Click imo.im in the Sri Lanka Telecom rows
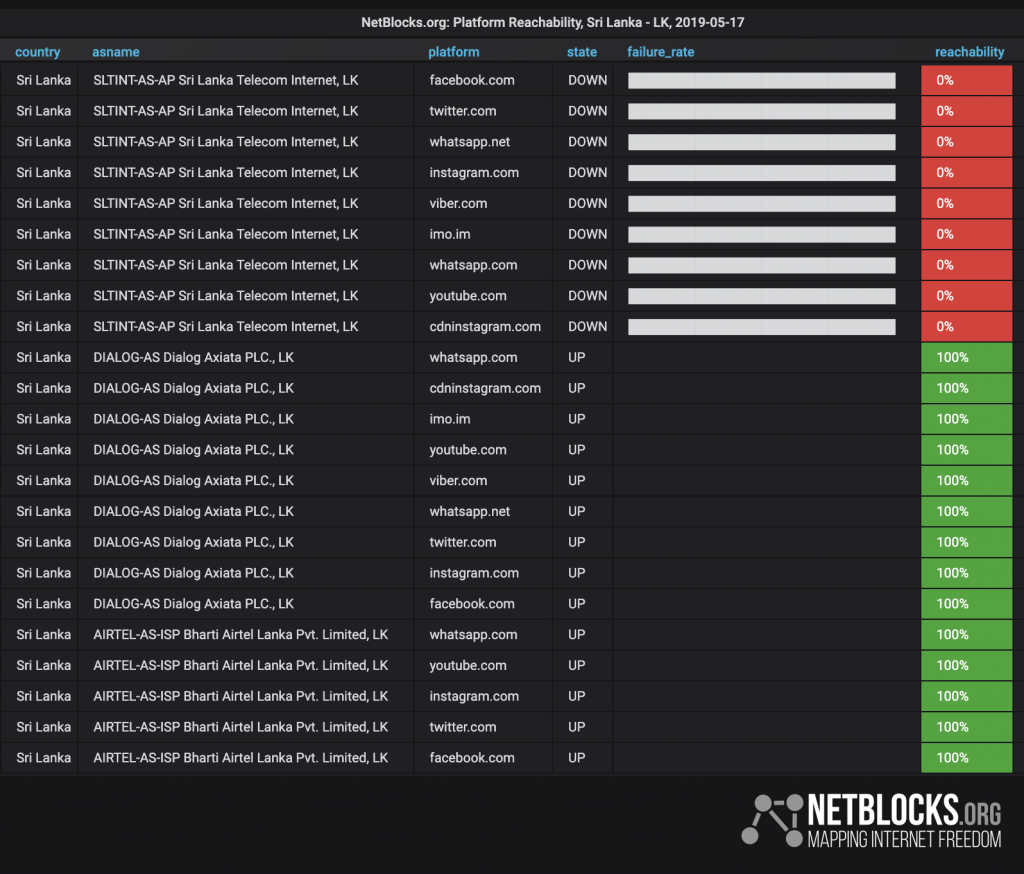Screen dimensions: 1024x874 click(449, 234)
